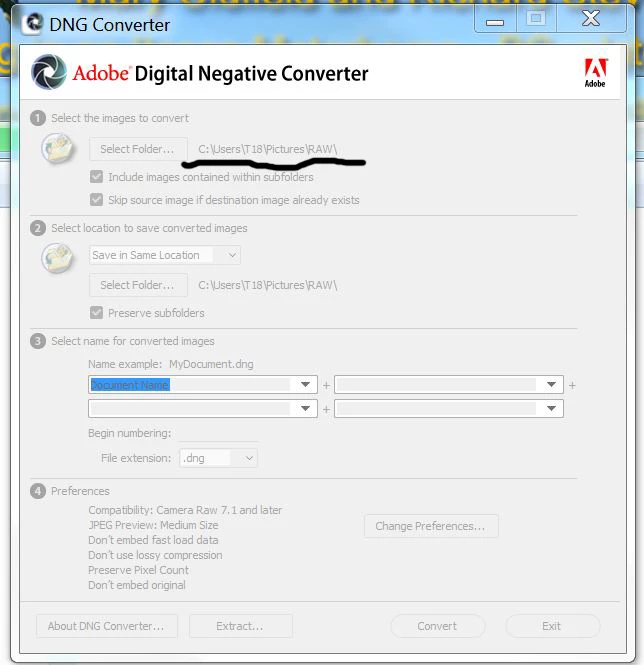Click Preserve Pixel Count text
644x665 pixels.
[x=138, y=570]
